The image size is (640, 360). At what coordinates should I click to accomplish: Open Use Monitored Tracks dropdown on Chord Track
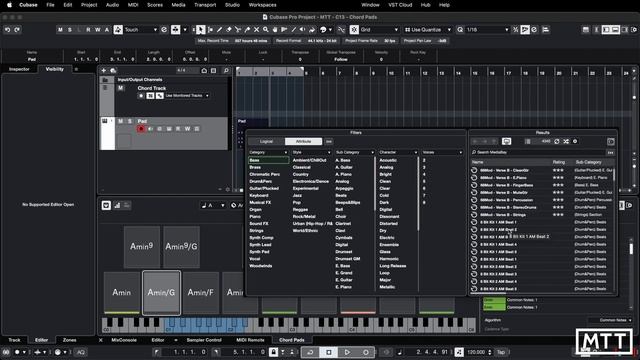[x=187, y=96]
